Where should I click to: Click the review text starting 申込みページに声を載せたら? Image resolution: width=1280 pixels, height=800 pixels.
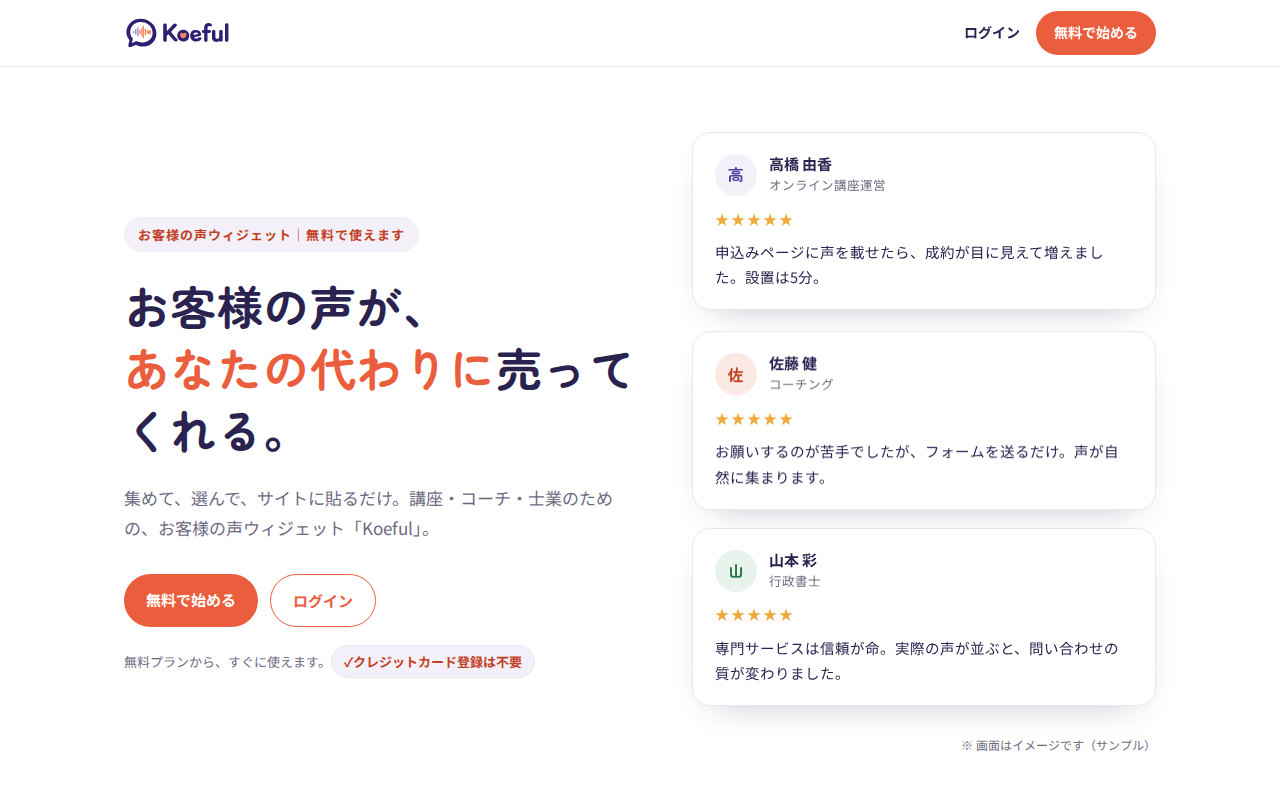click(910, 265)
